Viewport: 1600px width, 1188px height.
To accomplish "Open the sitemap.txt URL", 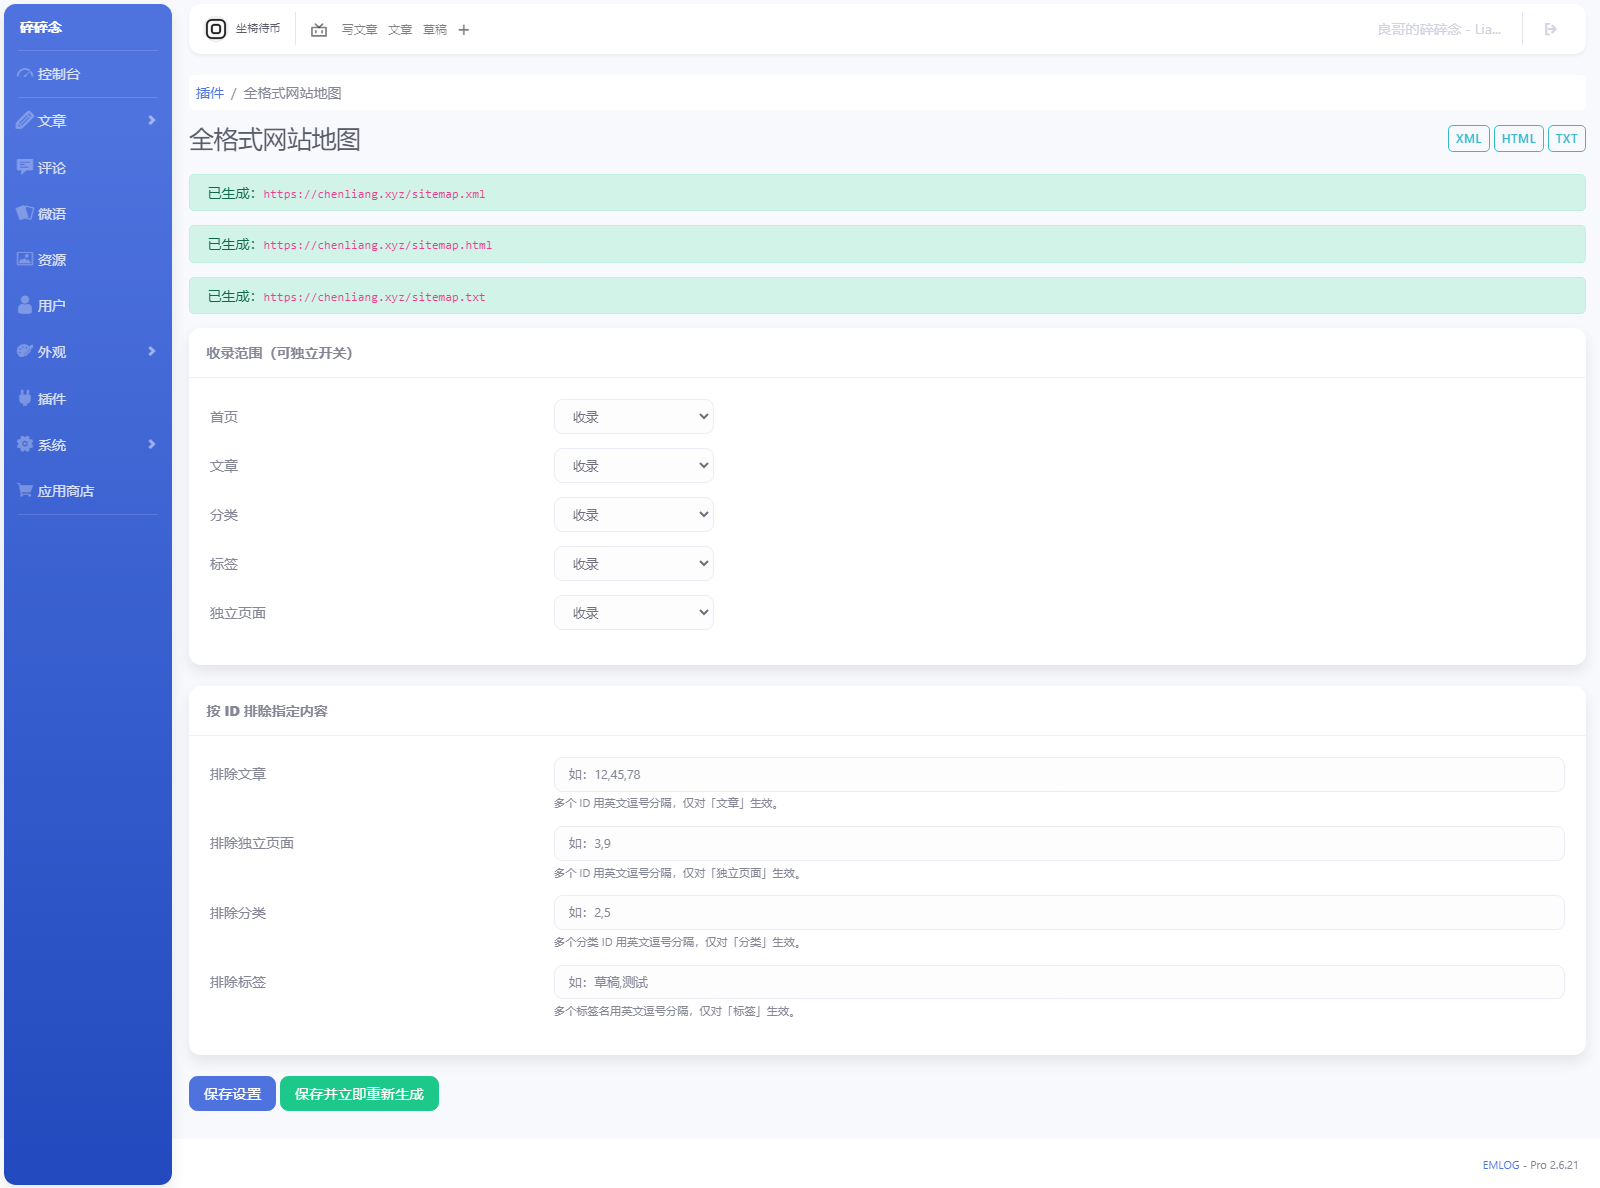I will coord(374,297).
